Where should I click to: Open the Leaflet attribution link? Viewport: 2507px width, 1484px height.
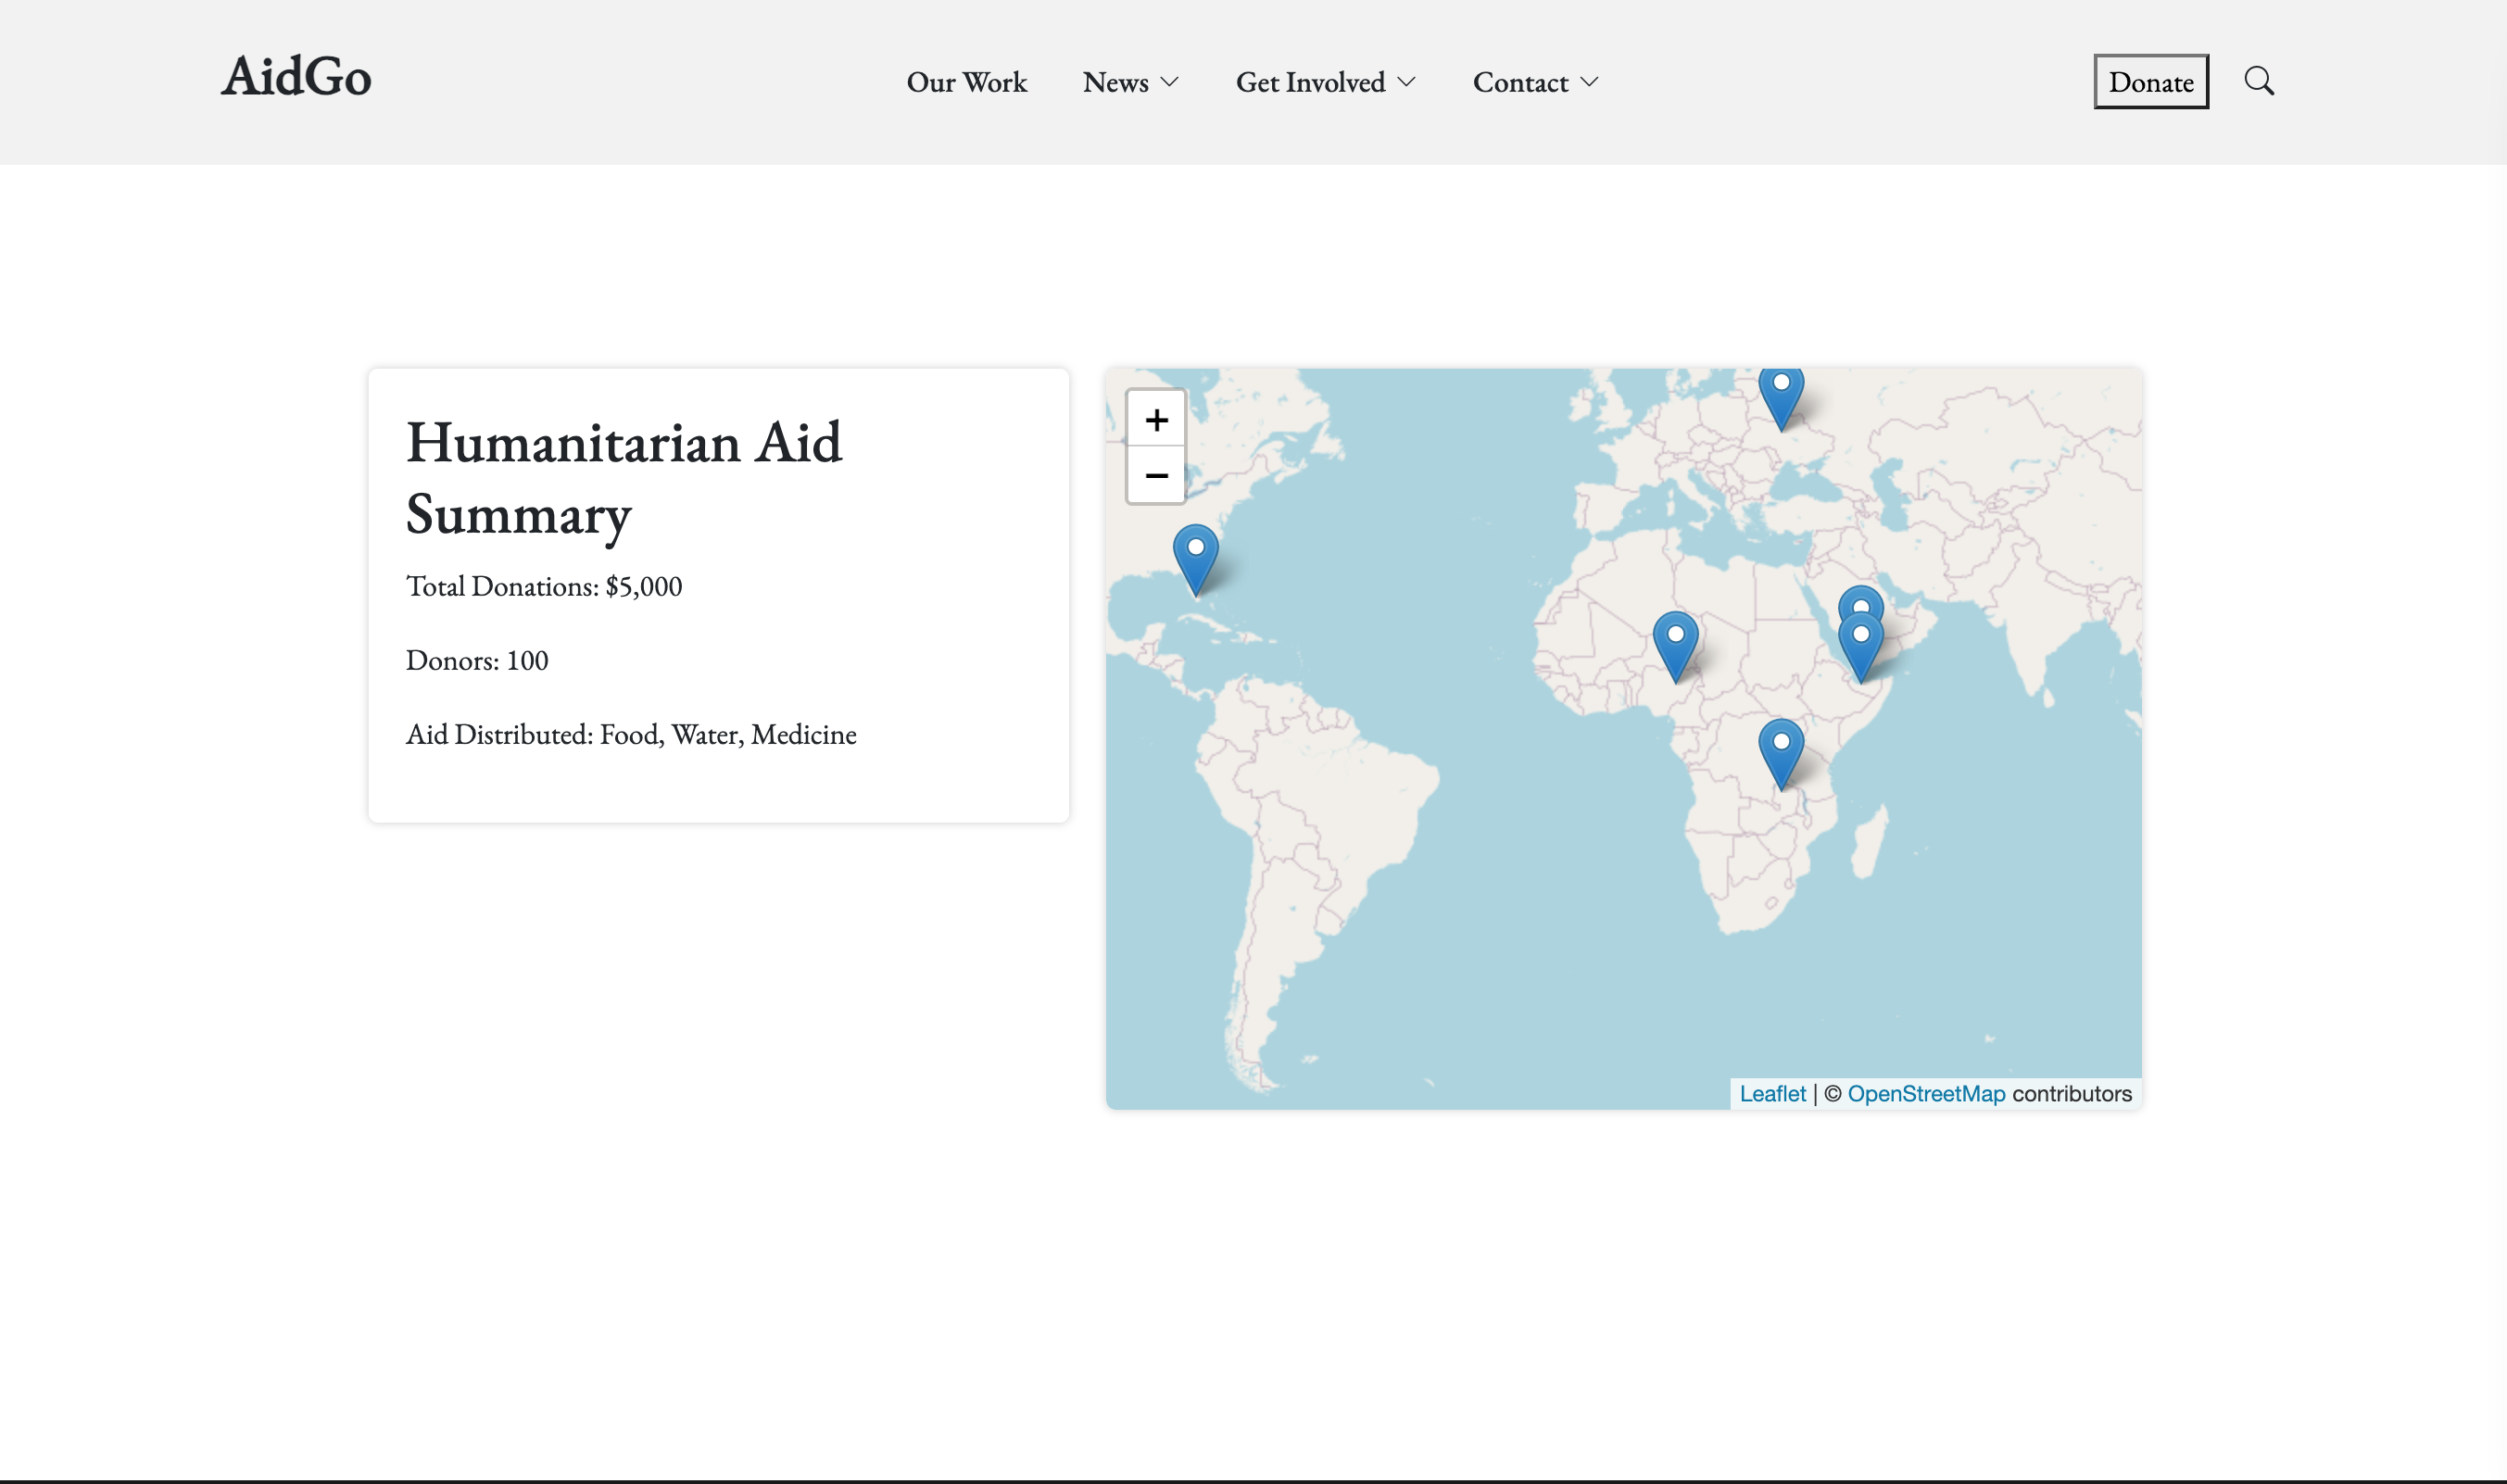point(1772,1093)
